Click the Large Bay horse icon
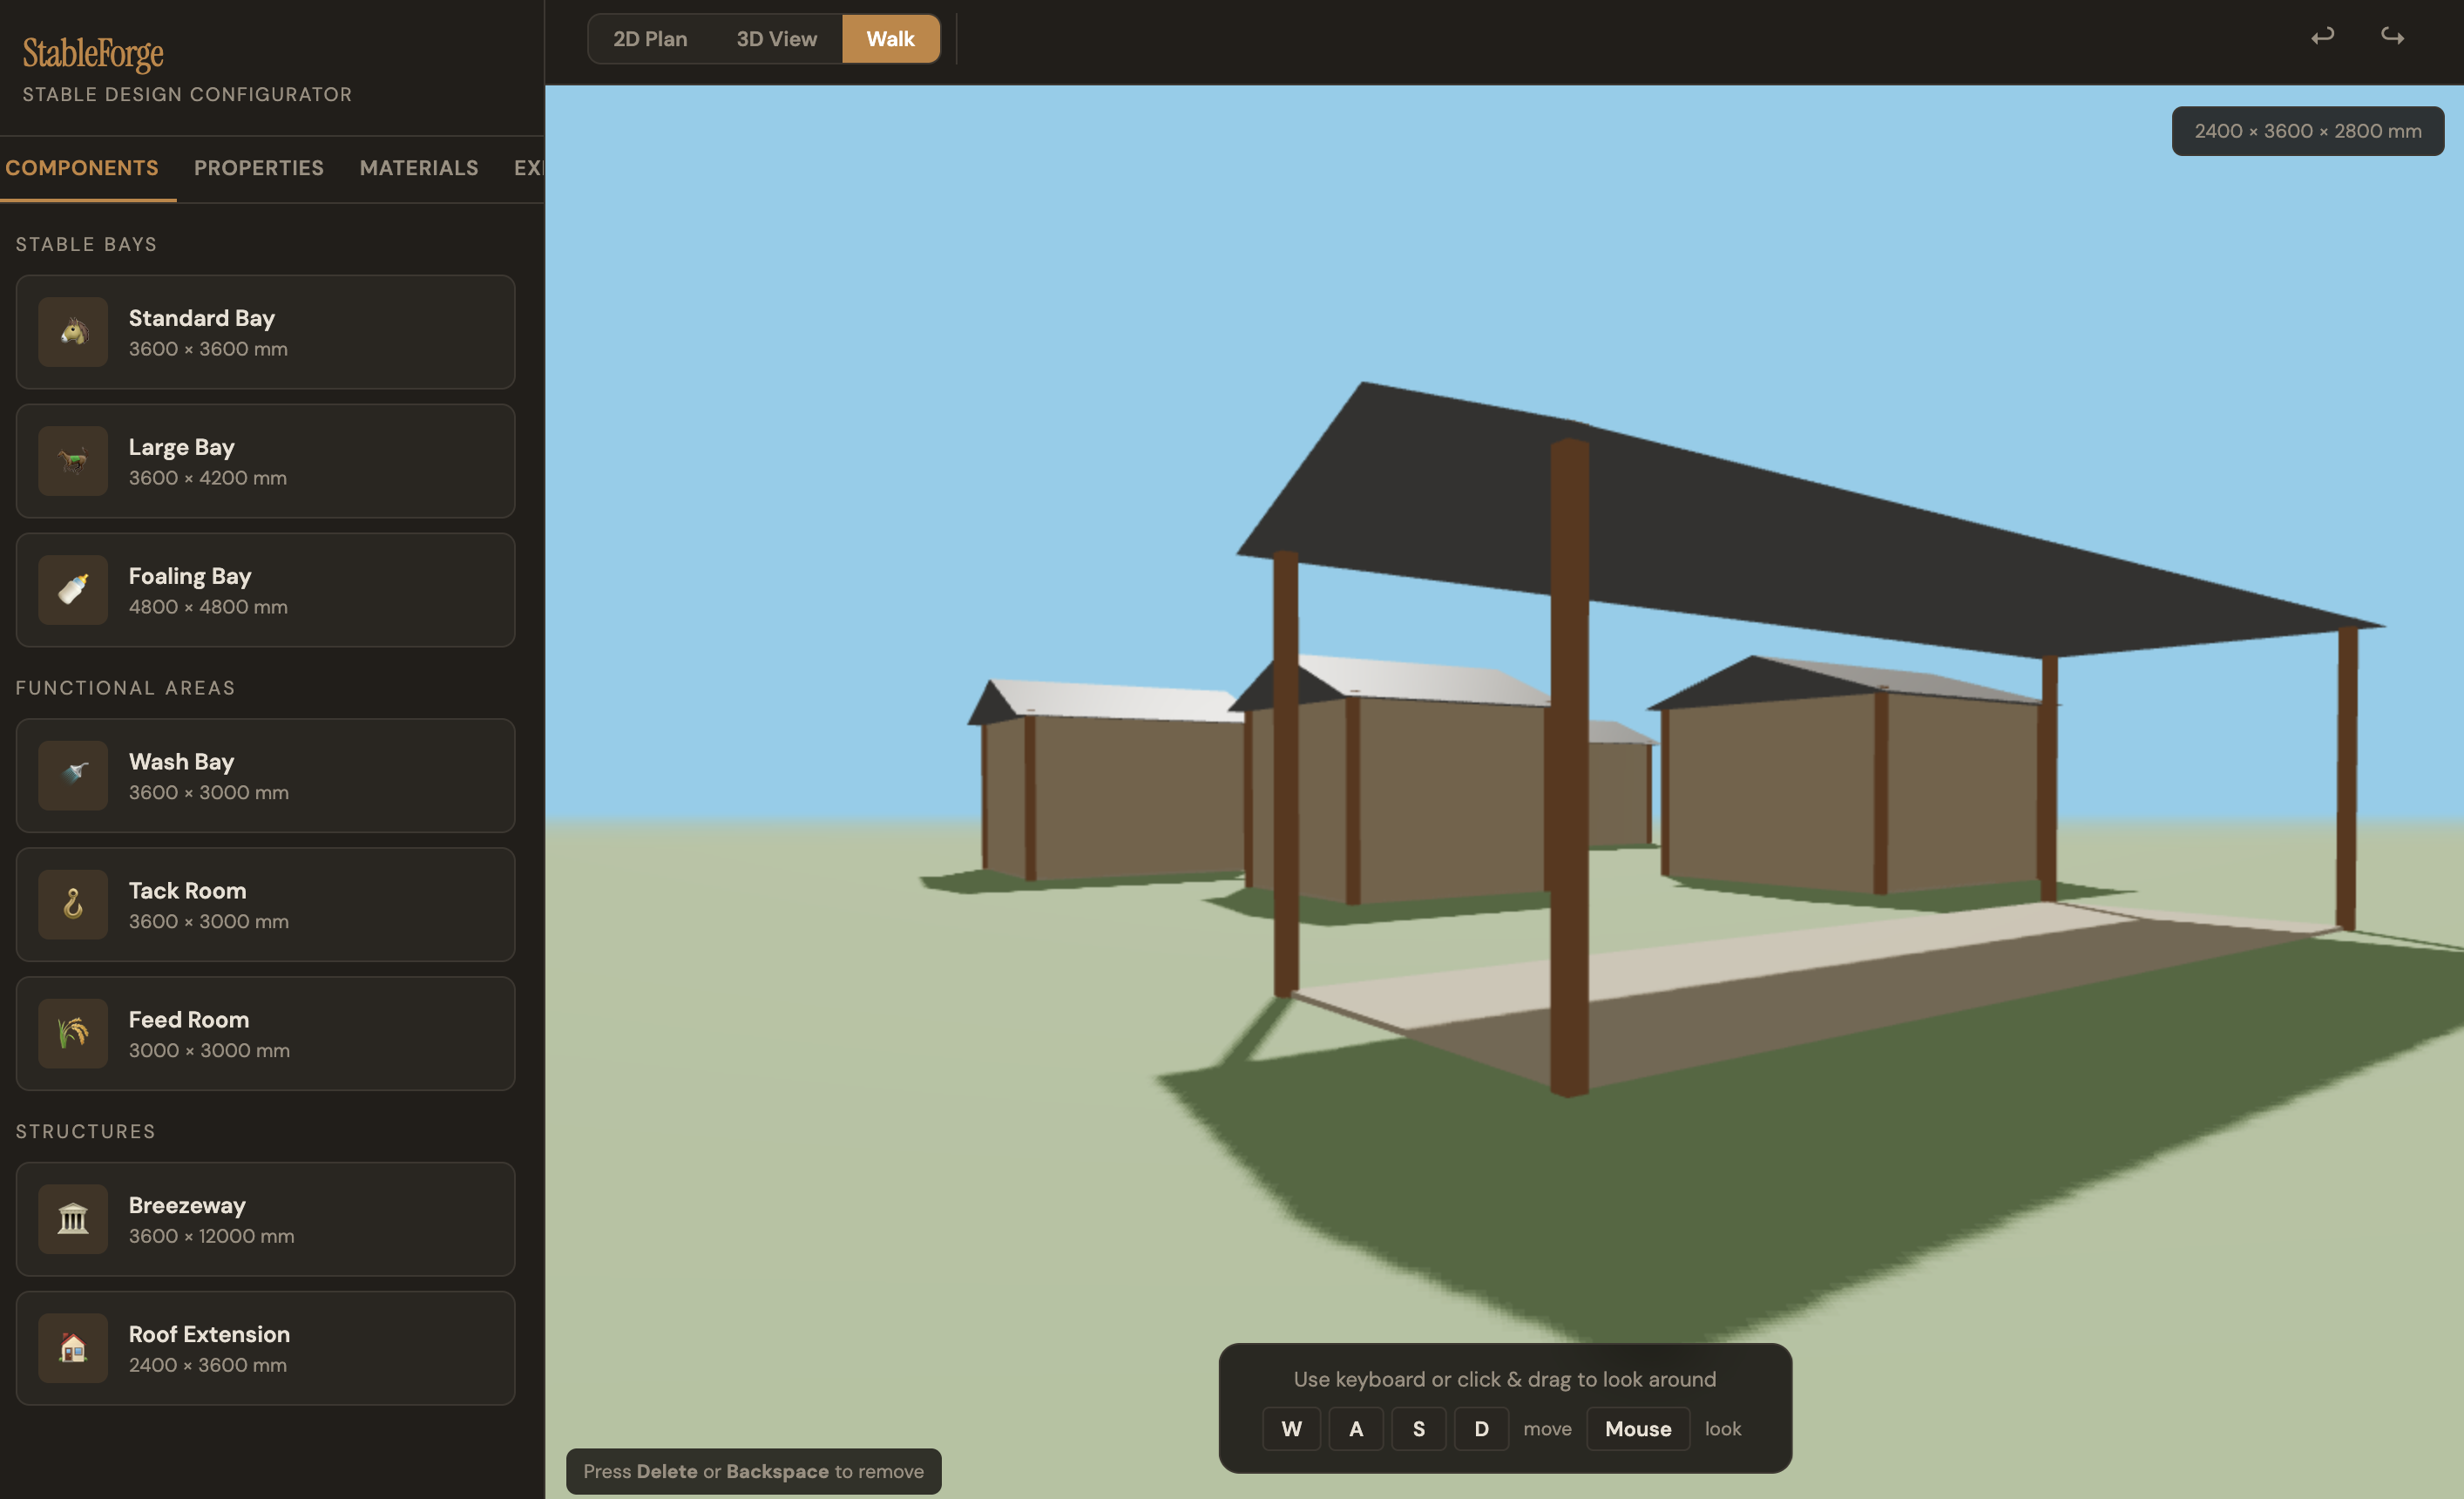 point(73,461)
